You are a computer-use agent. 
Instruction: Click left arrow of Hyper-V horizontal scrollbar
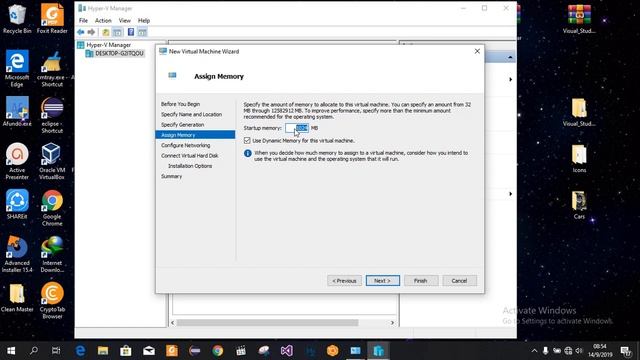173,322
